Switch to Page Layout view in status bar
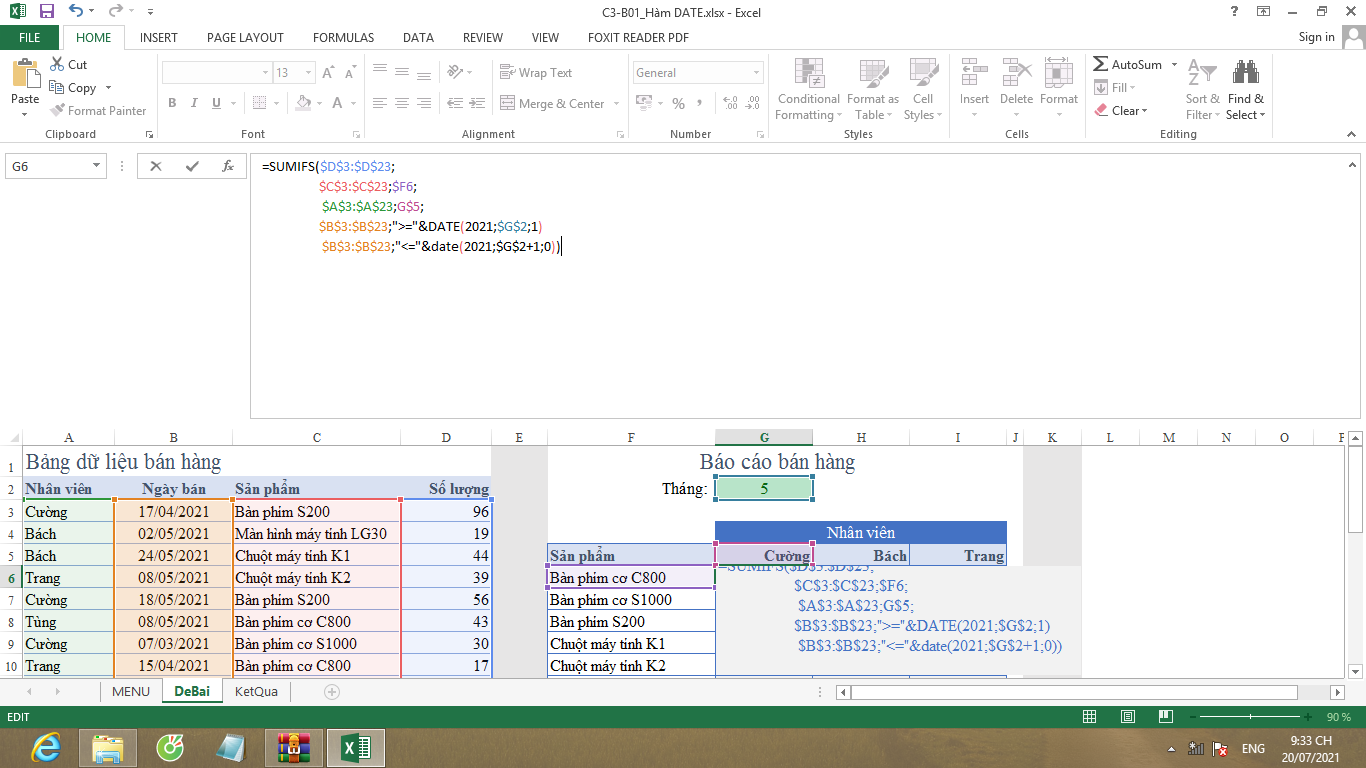Viewport: 1366px width, 768px height. click(x=1127, y=717)
